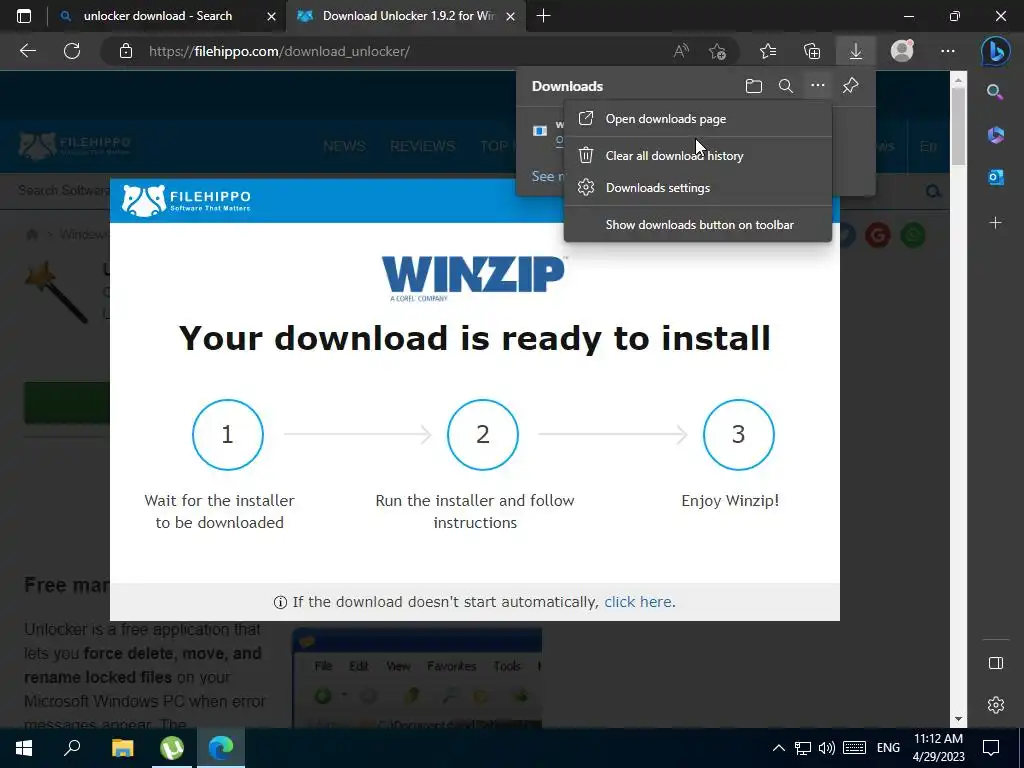
Task: Click More options dots in Downloads panel
Action: pyautogui.click(x=818, y=85)
